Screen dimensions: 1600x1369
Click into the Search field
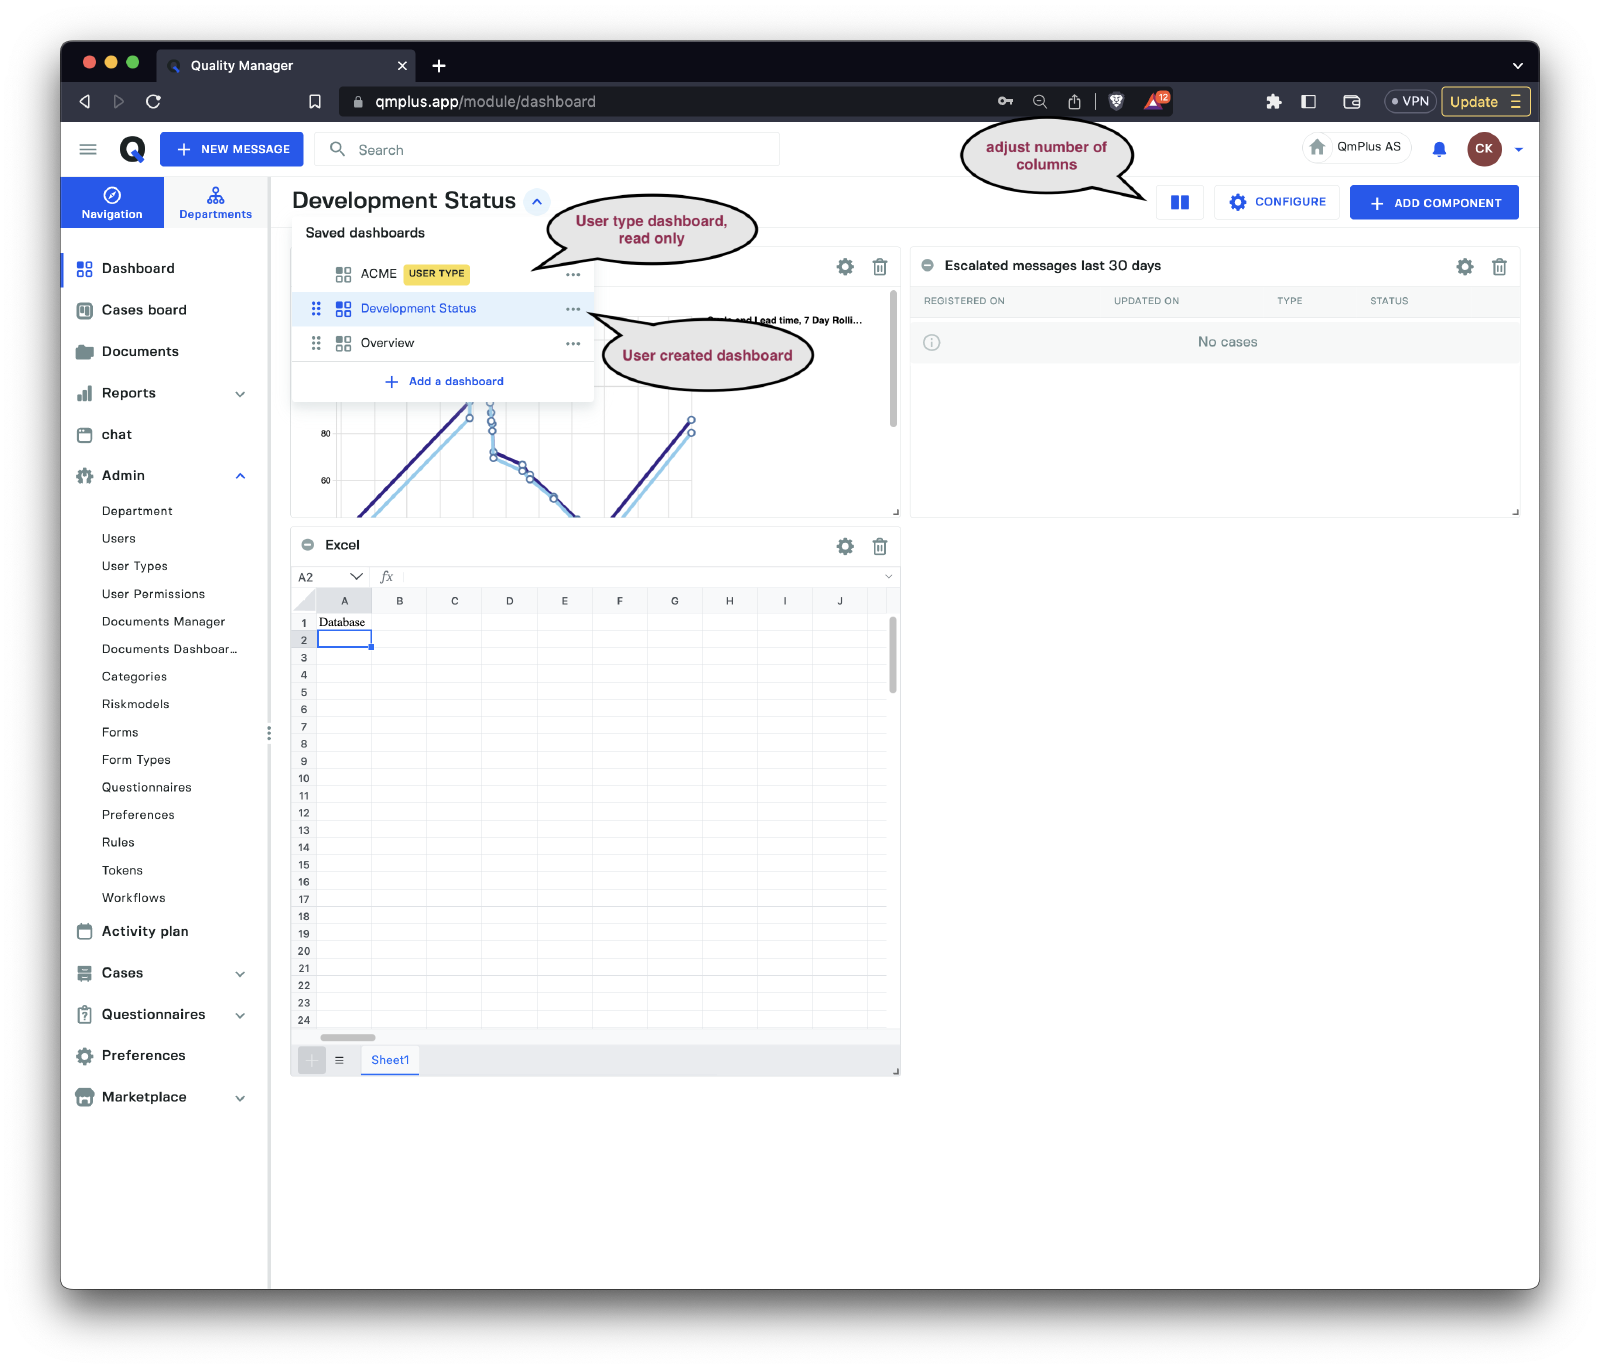pos(560,150)
